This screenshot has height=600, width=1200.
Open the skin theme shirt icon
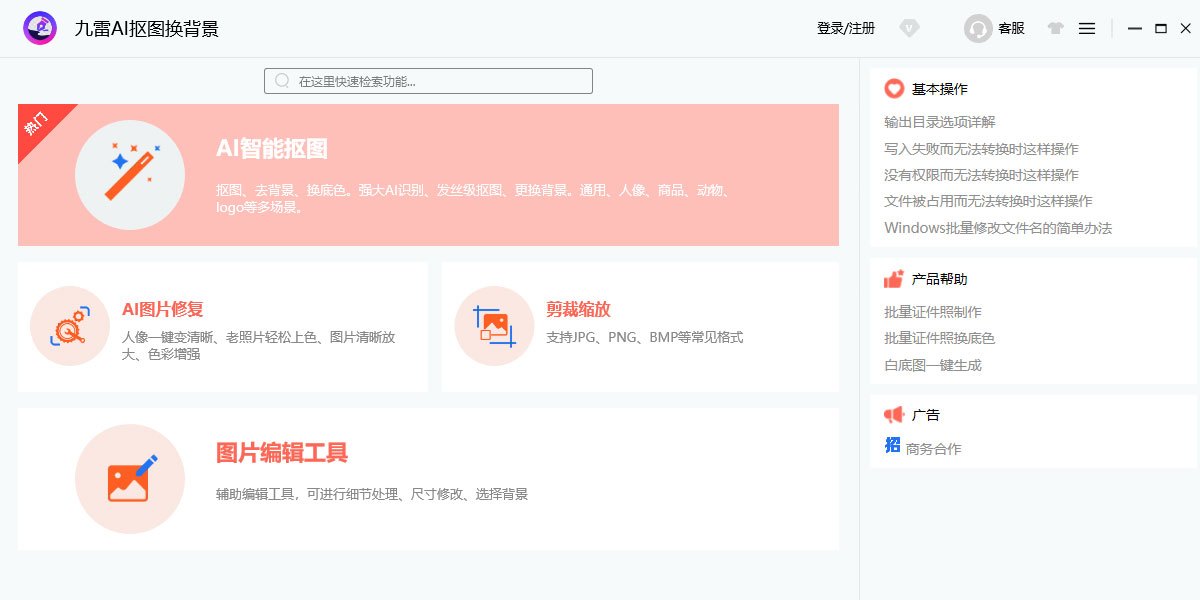click(1055, 28)
